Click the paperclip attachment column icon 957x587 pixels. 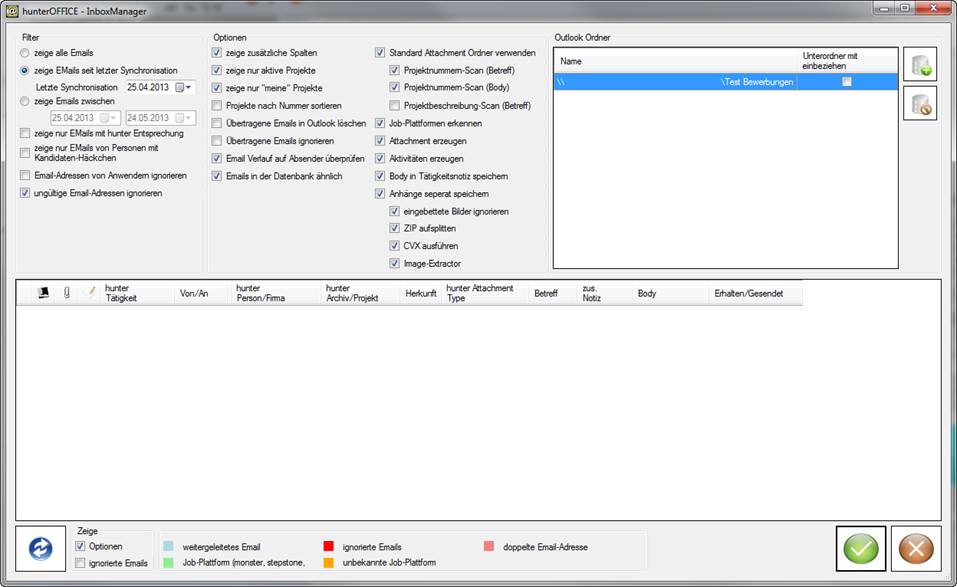click(67, 293)
